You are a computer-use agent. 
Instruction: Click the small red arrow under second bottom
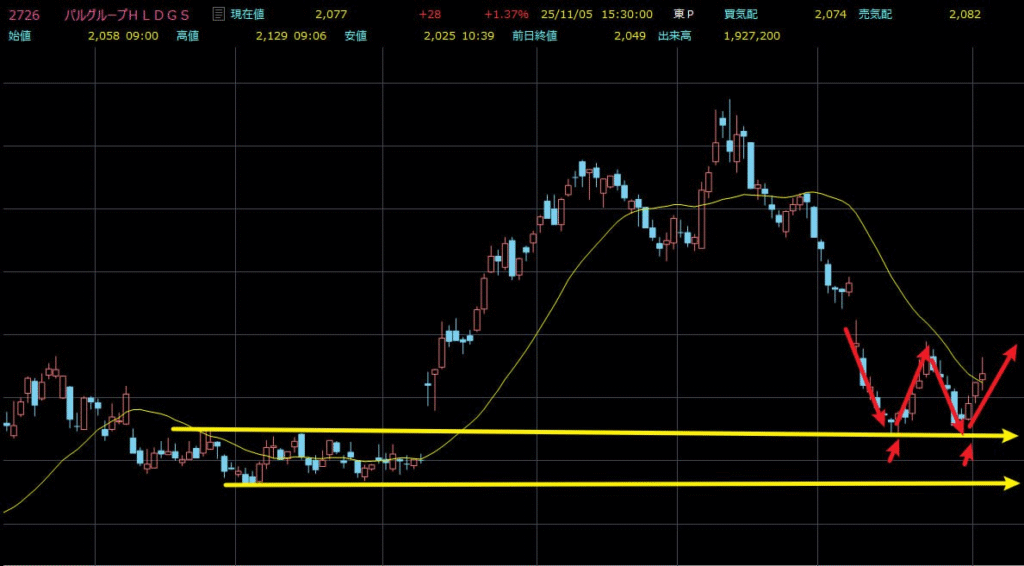(x=968, y=453)
